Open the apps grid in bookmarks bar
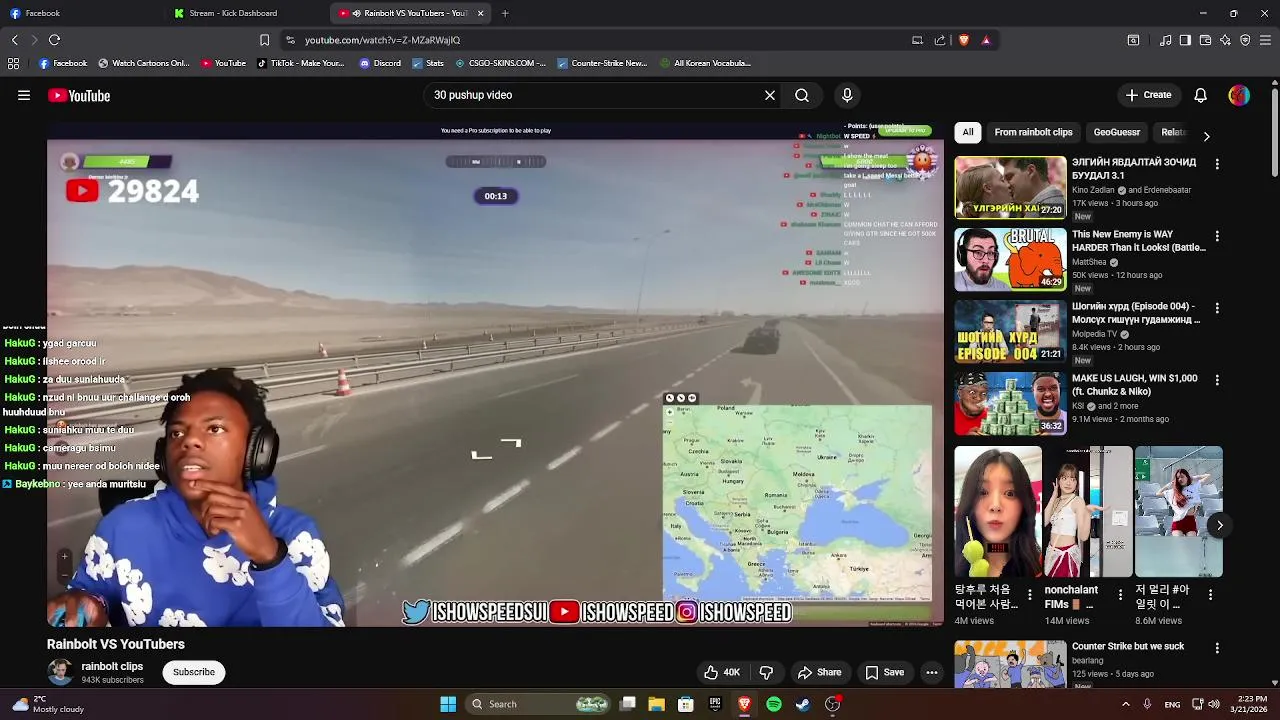The image size is (1280, 720). pos(13,63)
